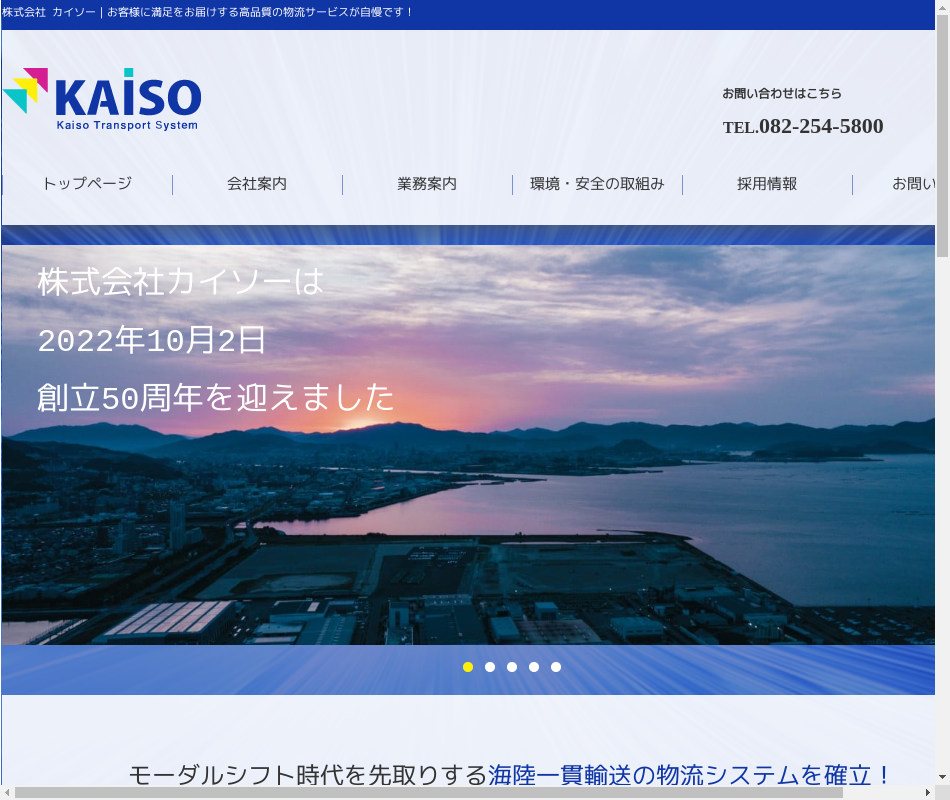The image size is (950, 800).
Task: Click the vertical scrollbar down arrow
Action: (942, 777)
